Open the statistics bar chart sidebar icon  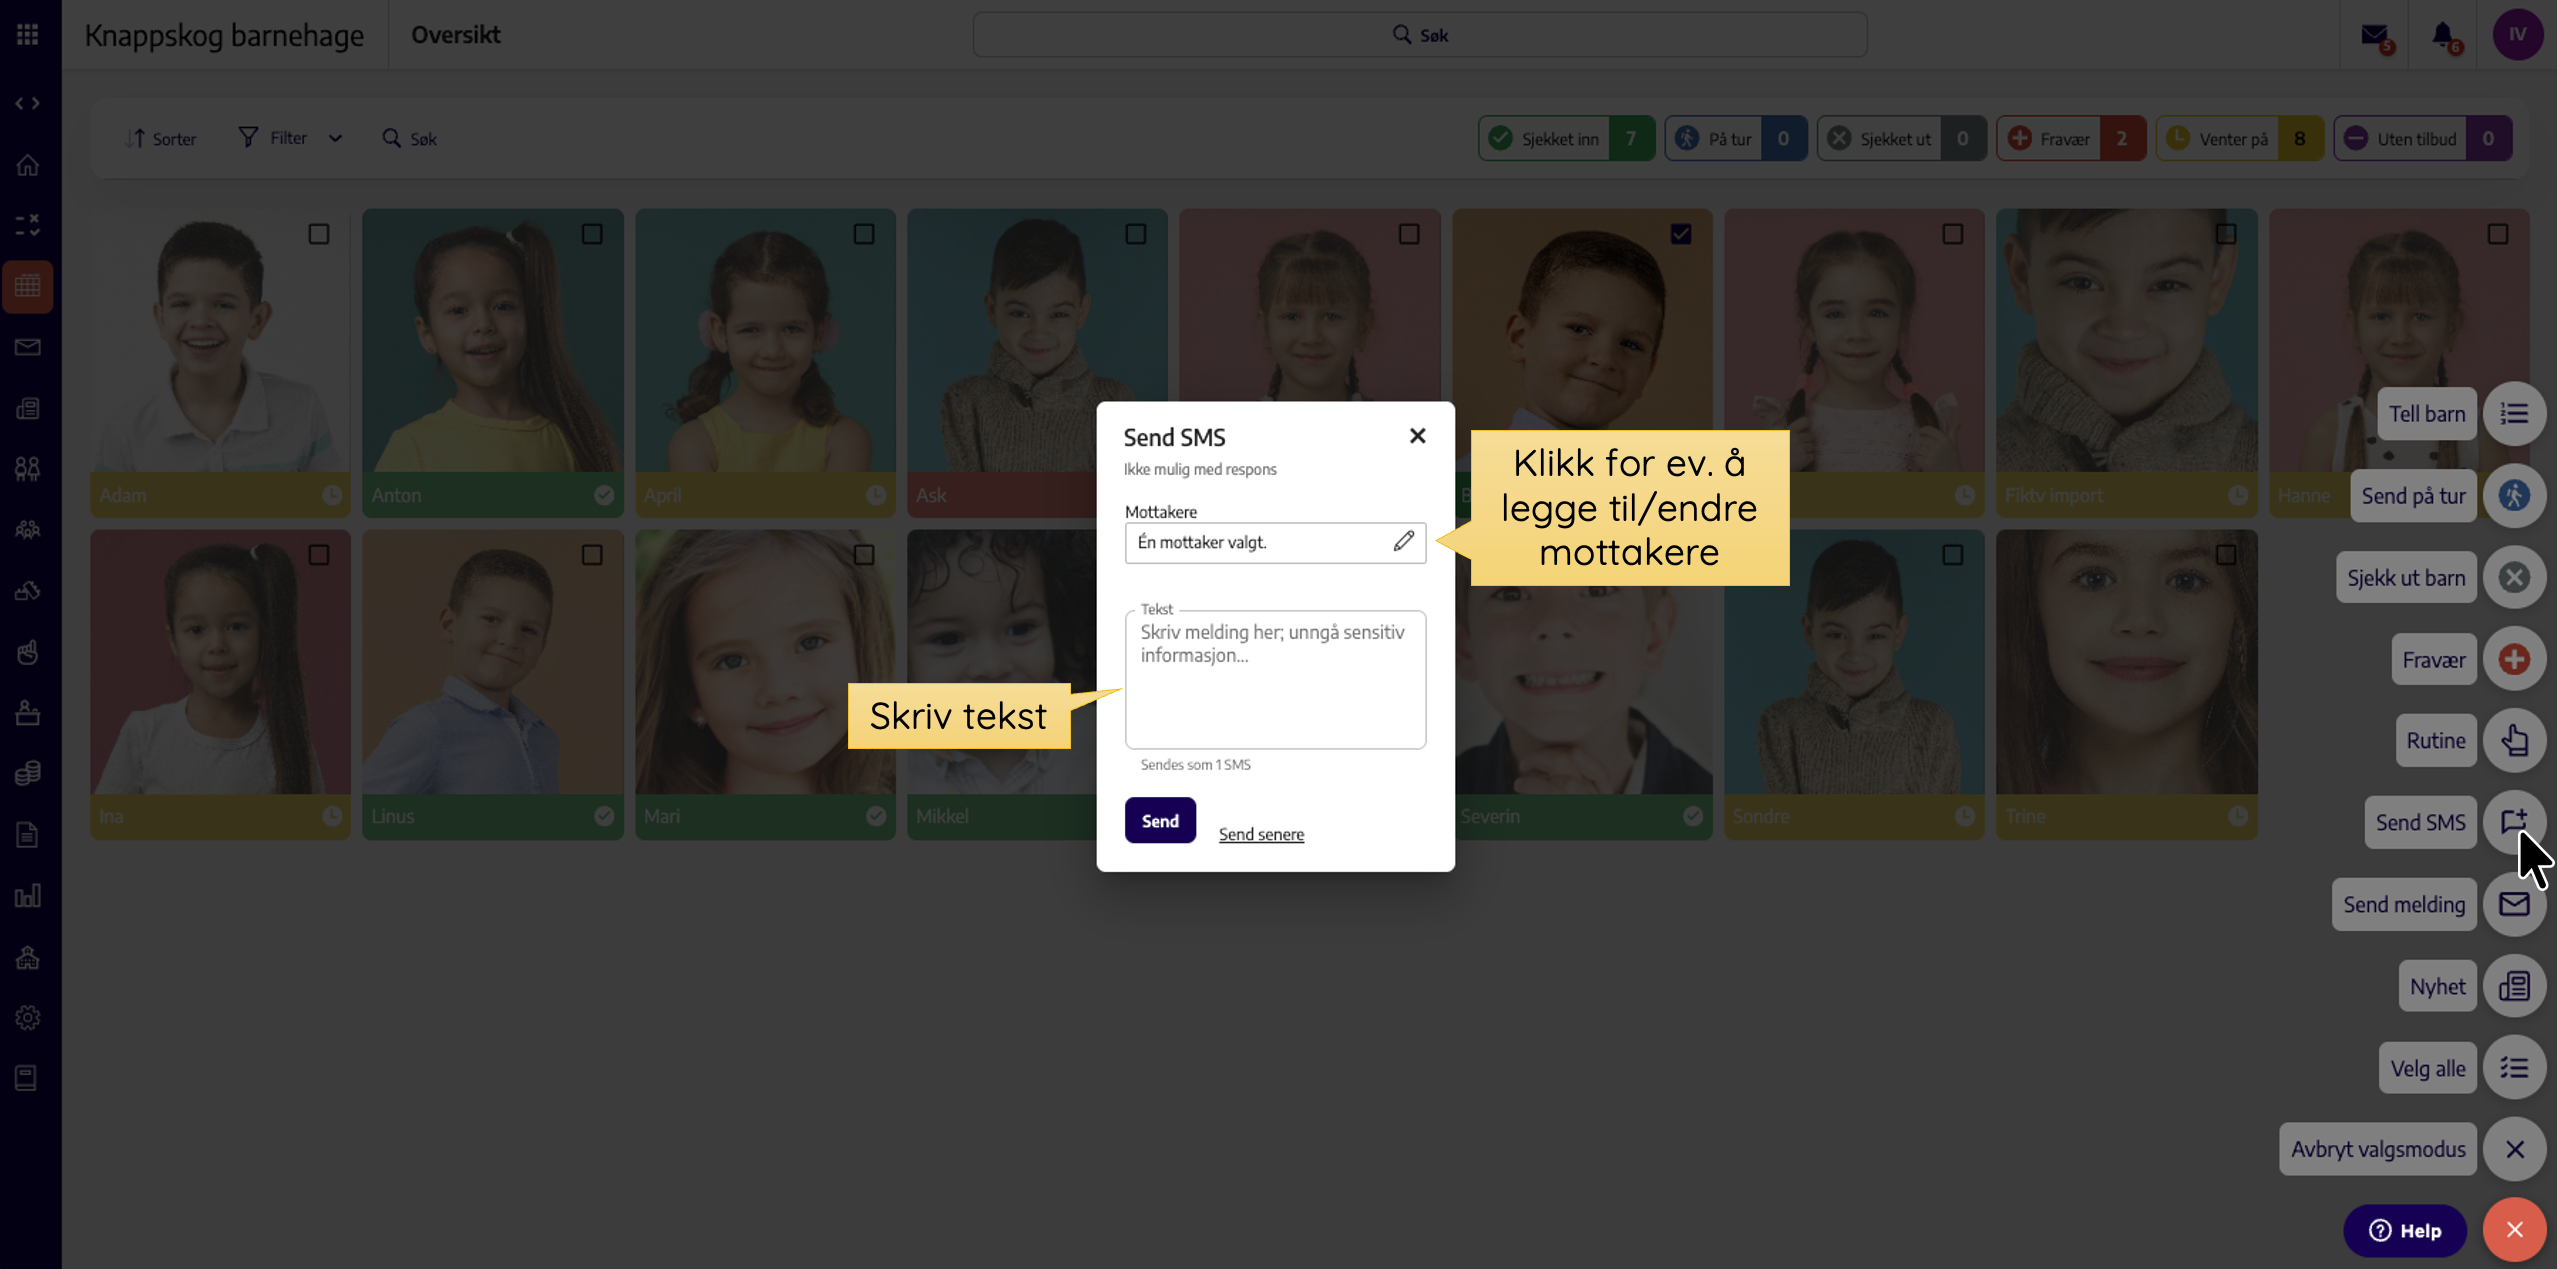point(28,895)
